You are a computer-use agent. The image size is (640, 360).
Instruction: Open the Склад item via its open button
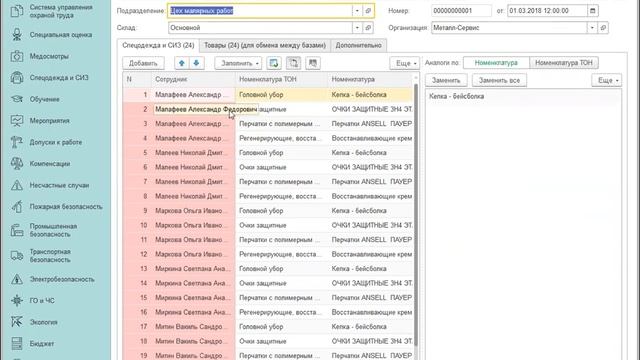point(368,28)
